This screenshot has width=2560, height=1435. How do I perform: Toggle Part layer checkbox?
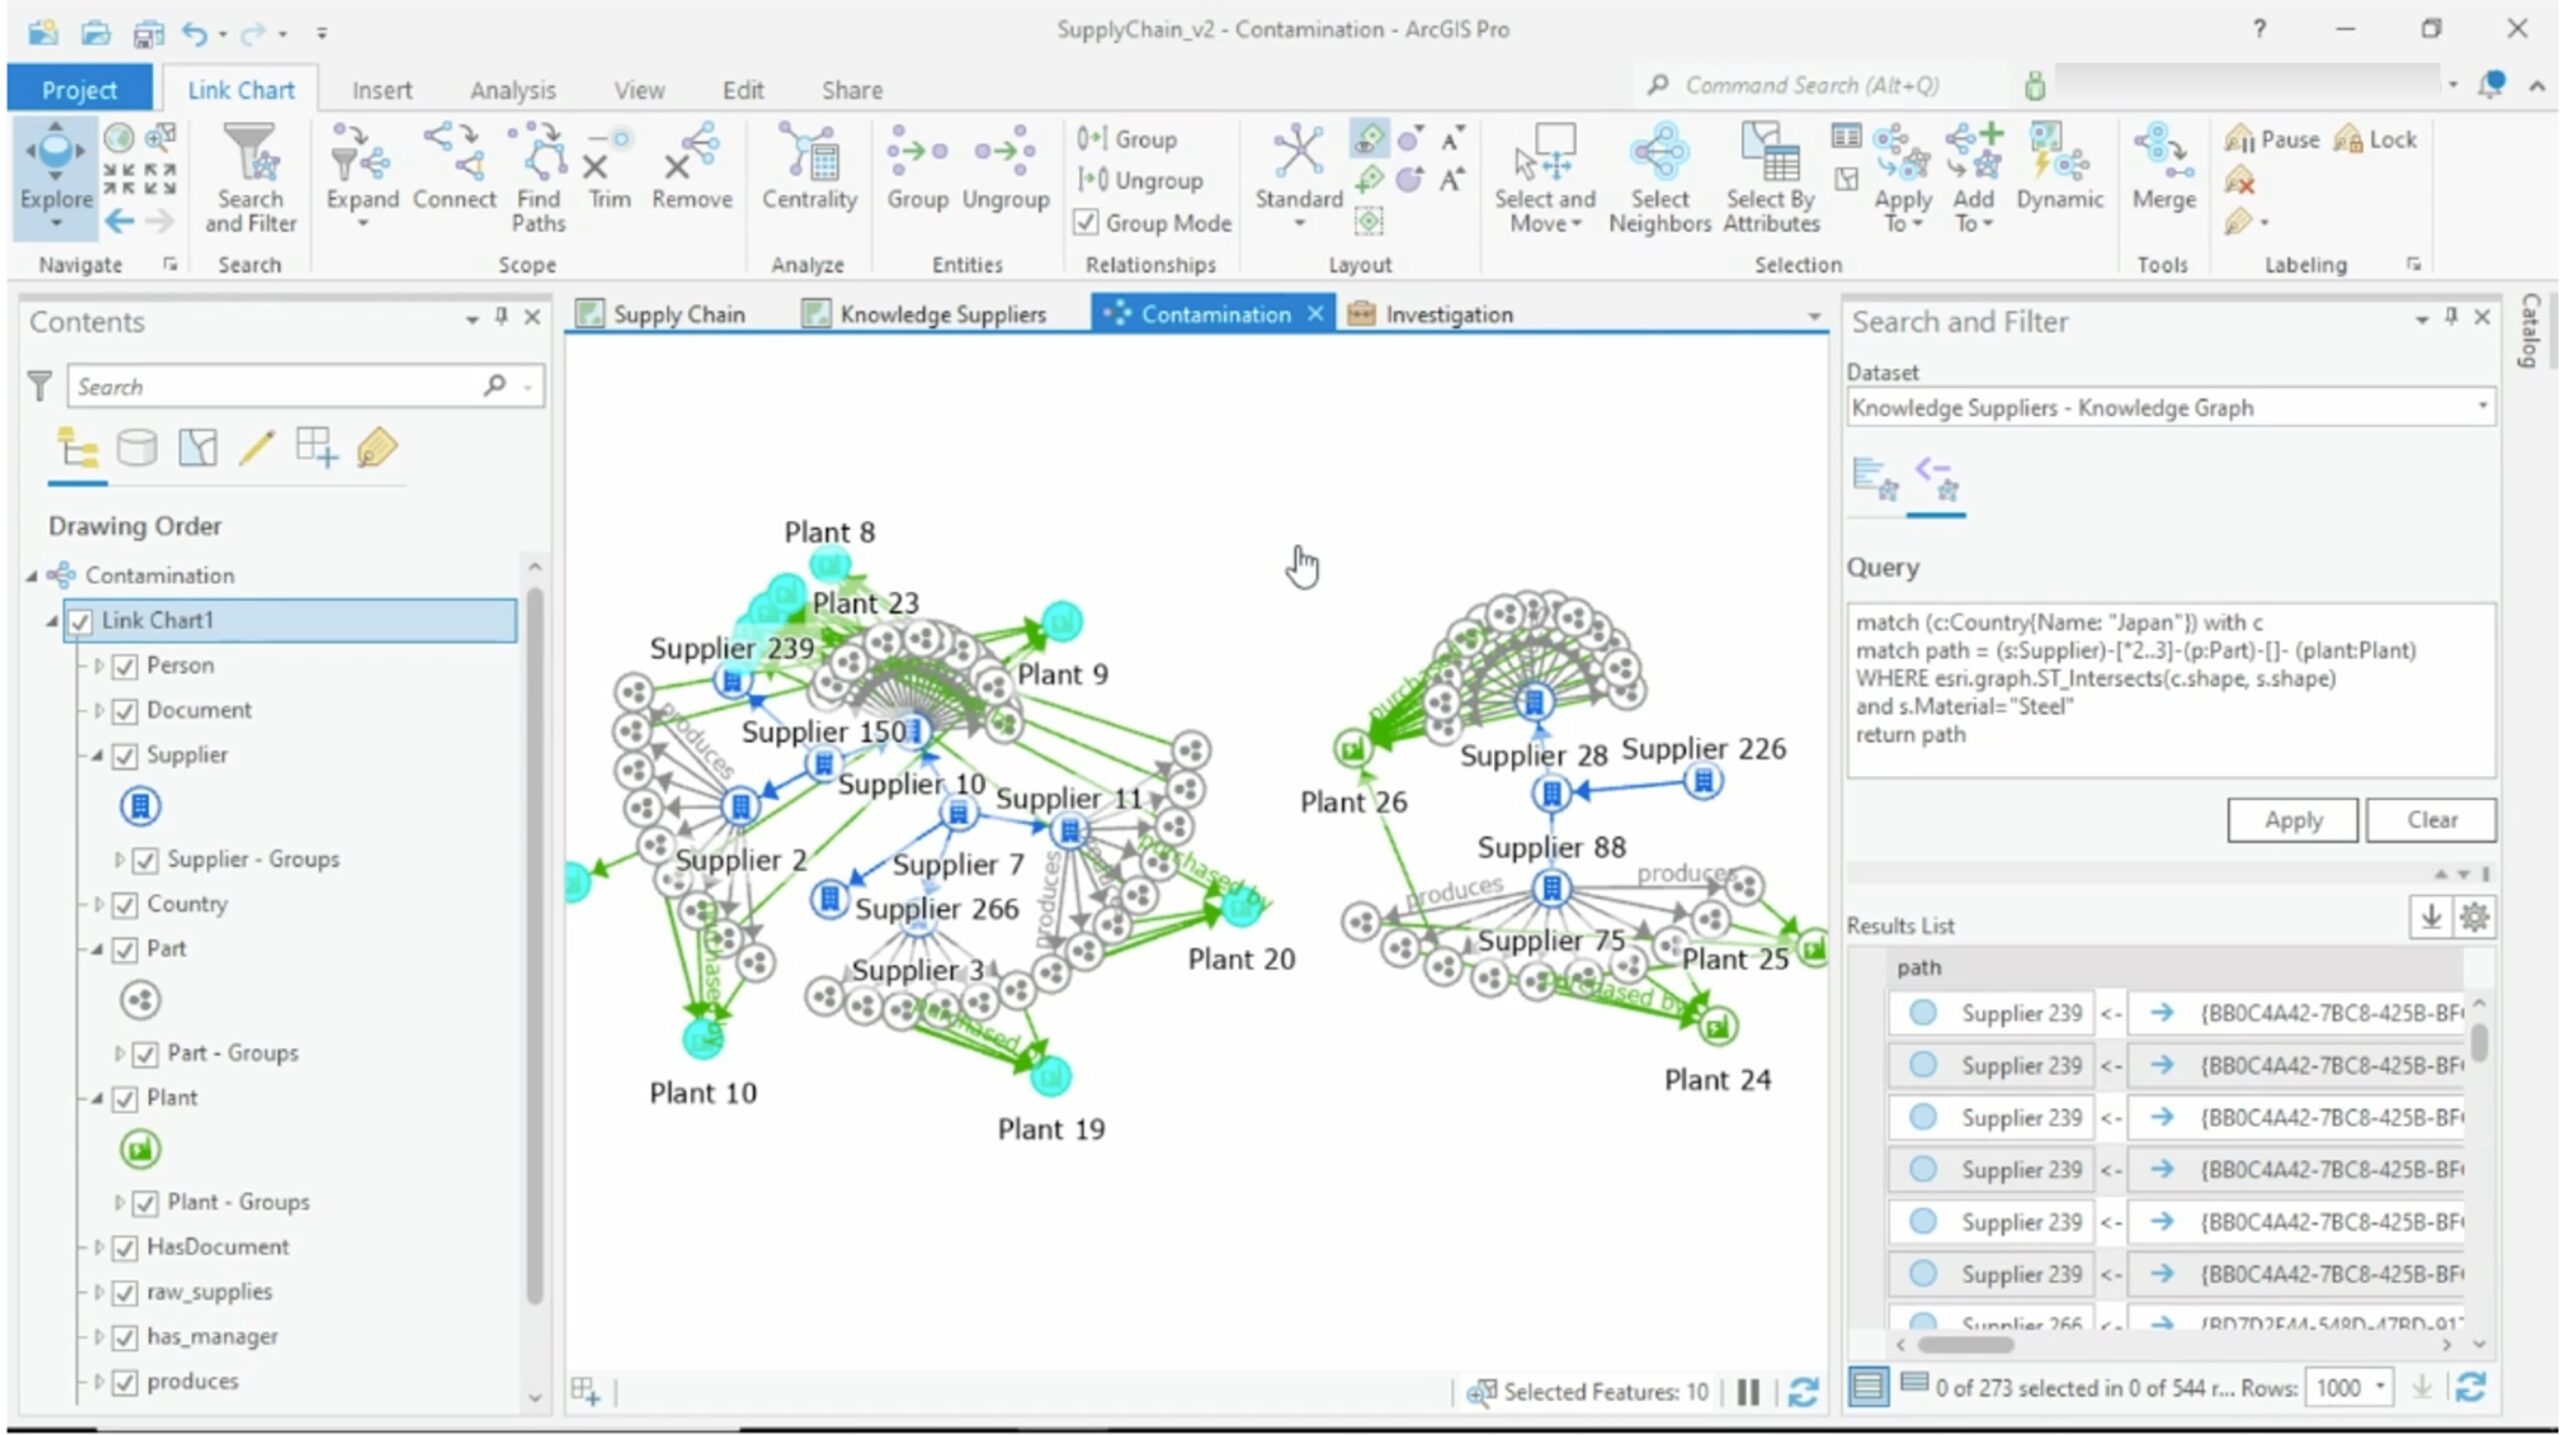tap(124, 950)
